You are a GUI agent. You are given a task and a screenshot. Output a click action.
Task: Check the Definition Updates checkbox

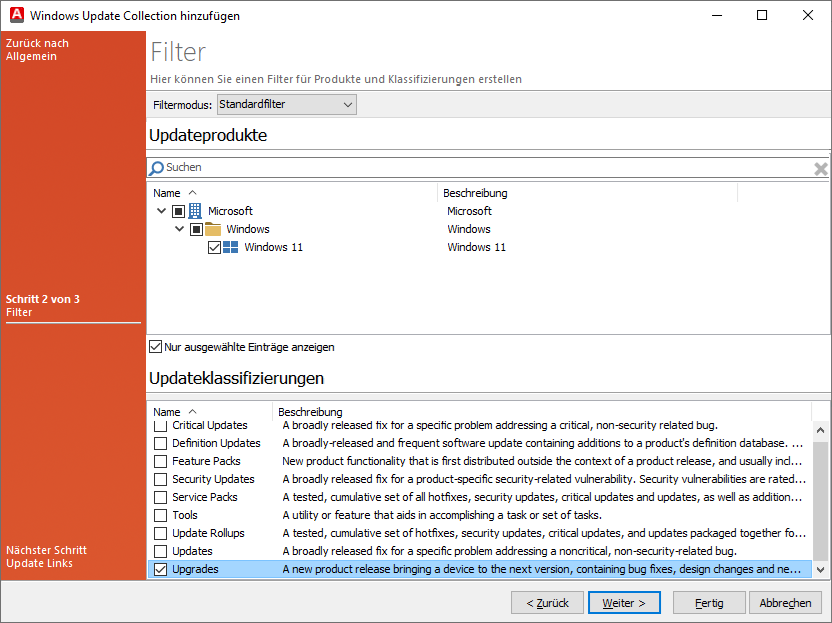[160, 443]
